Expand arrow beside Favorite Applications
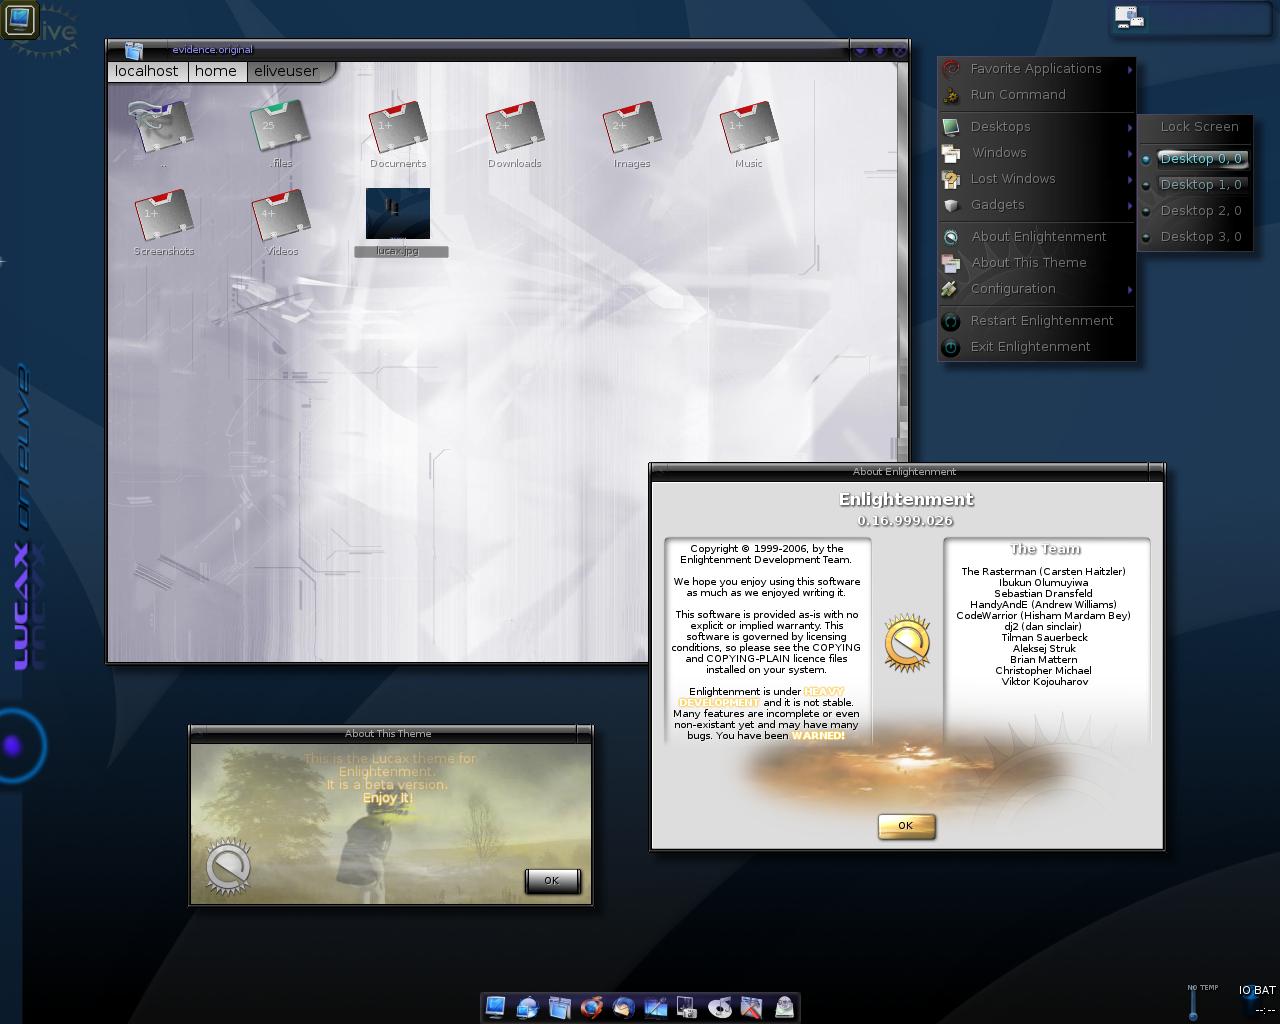 (1130, 69)
